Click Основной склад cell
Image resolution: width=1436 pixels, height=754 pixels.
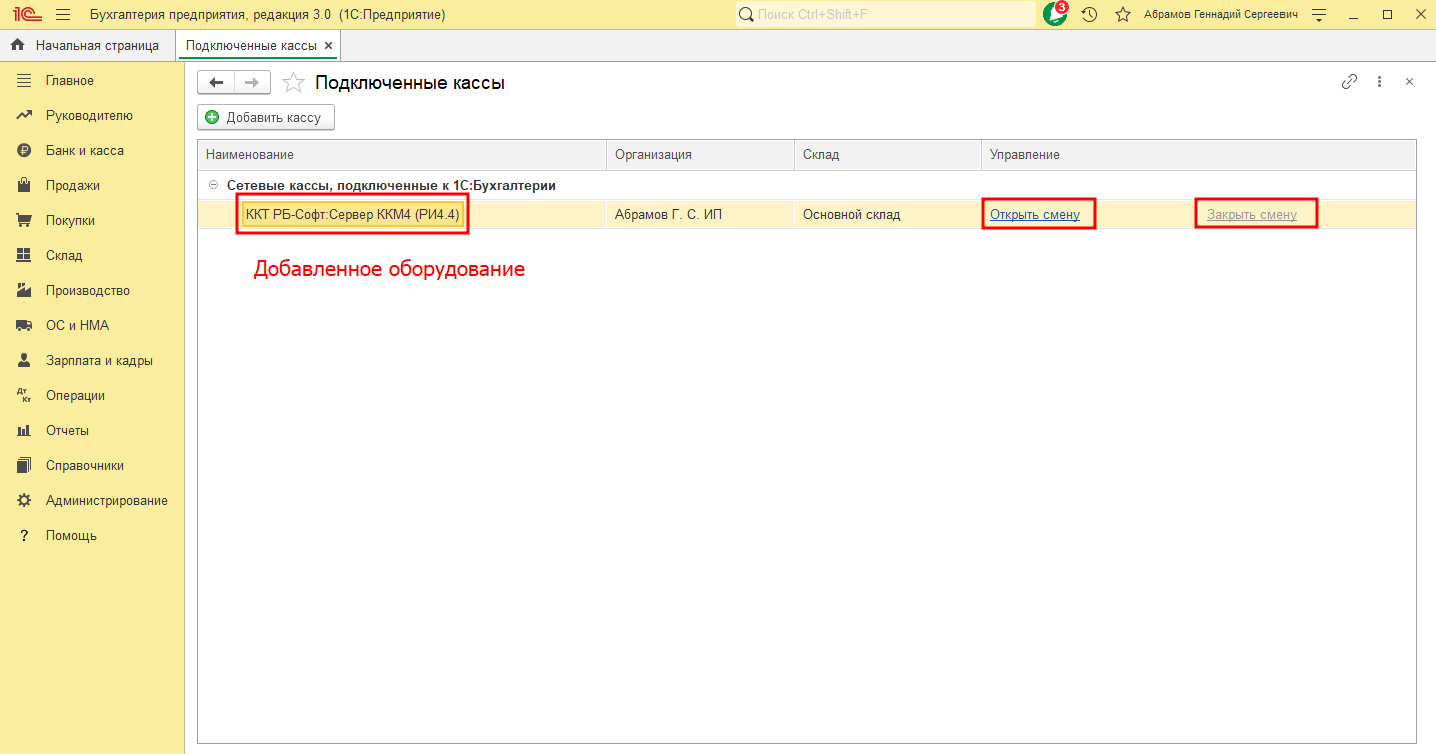pyautogui.click(x=888, y=214)
